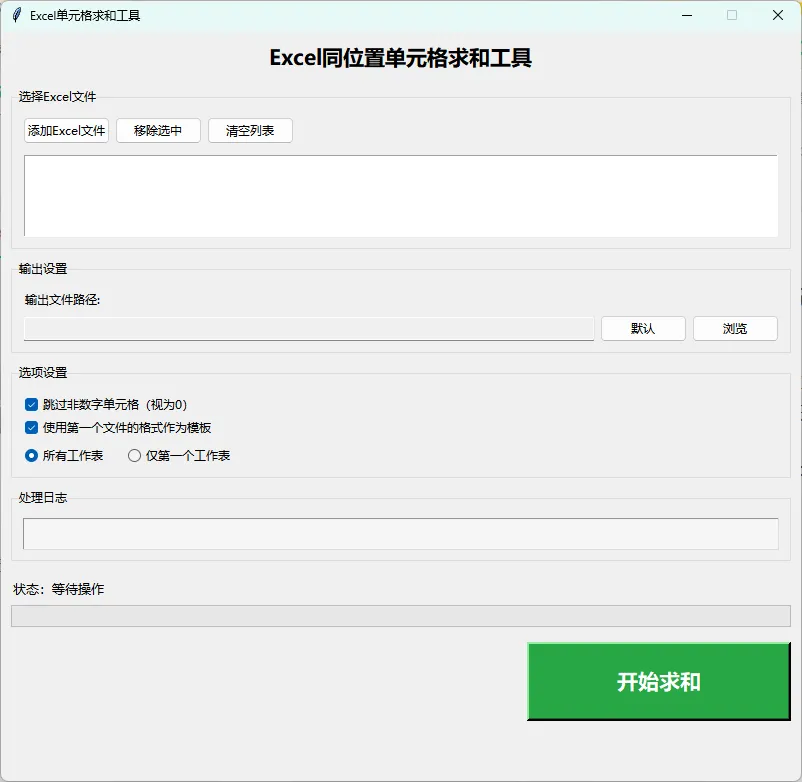
Task: Toggle 使用第一个文件的格式作为模板 checkbox
Action: [31, 428]
